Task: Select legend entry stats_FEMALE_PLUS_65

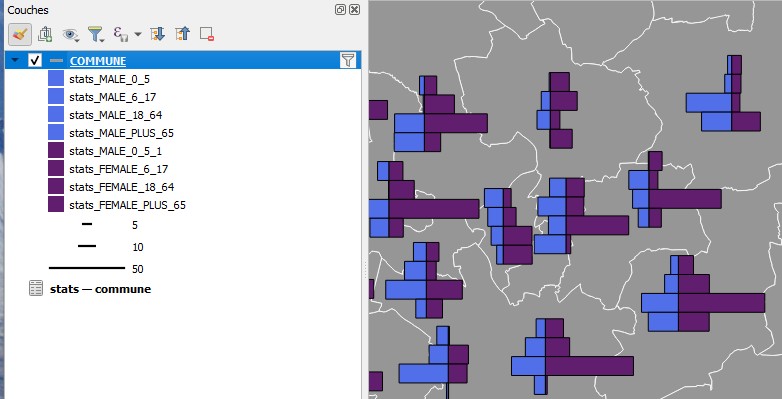Action: [x=127, y=204]
